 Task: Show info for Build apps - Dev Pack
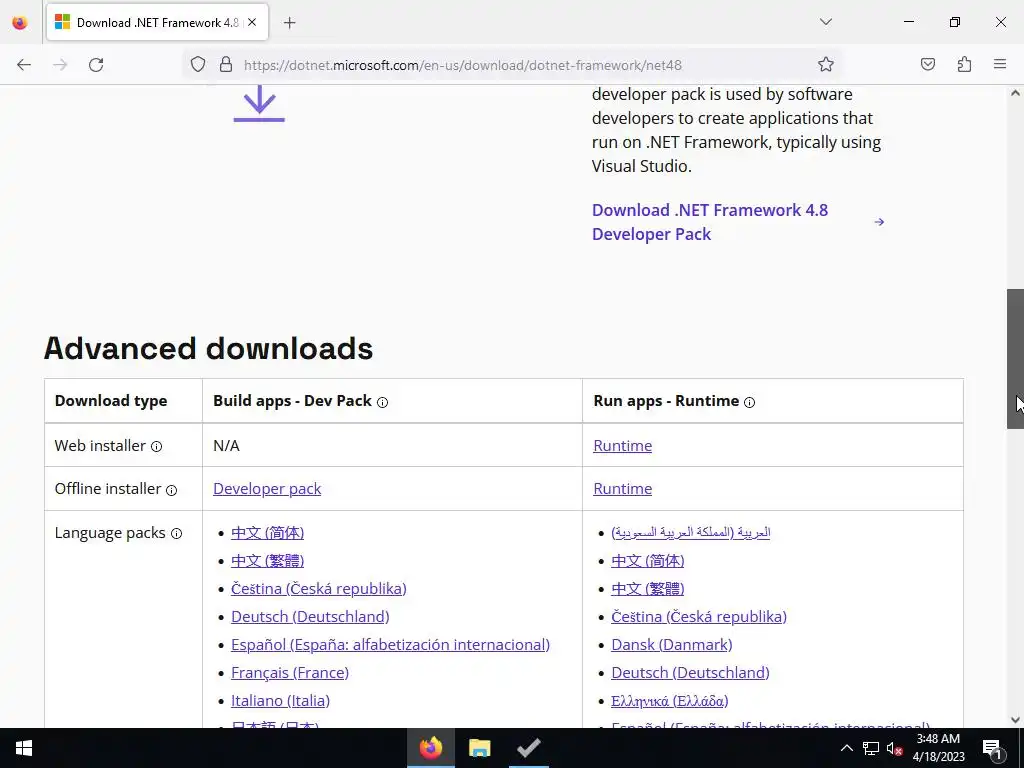[x=383, y=402]
